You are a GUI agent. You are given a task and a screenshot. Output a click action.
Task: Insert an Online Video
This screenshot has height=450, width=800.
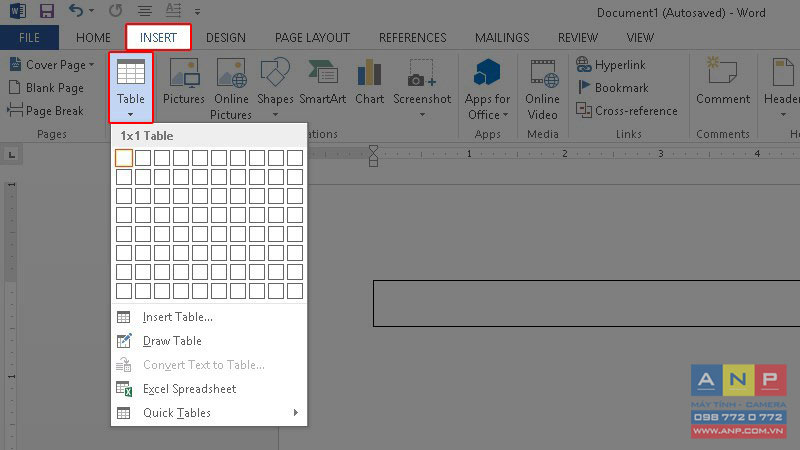point(542,89)
